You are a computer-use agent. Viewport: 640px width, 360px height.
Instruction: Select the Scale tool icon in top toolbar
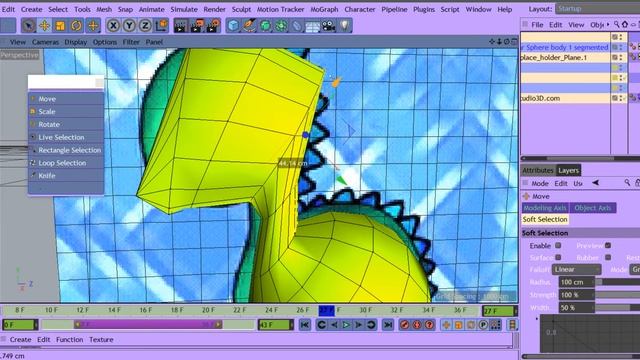pos(60,26)
